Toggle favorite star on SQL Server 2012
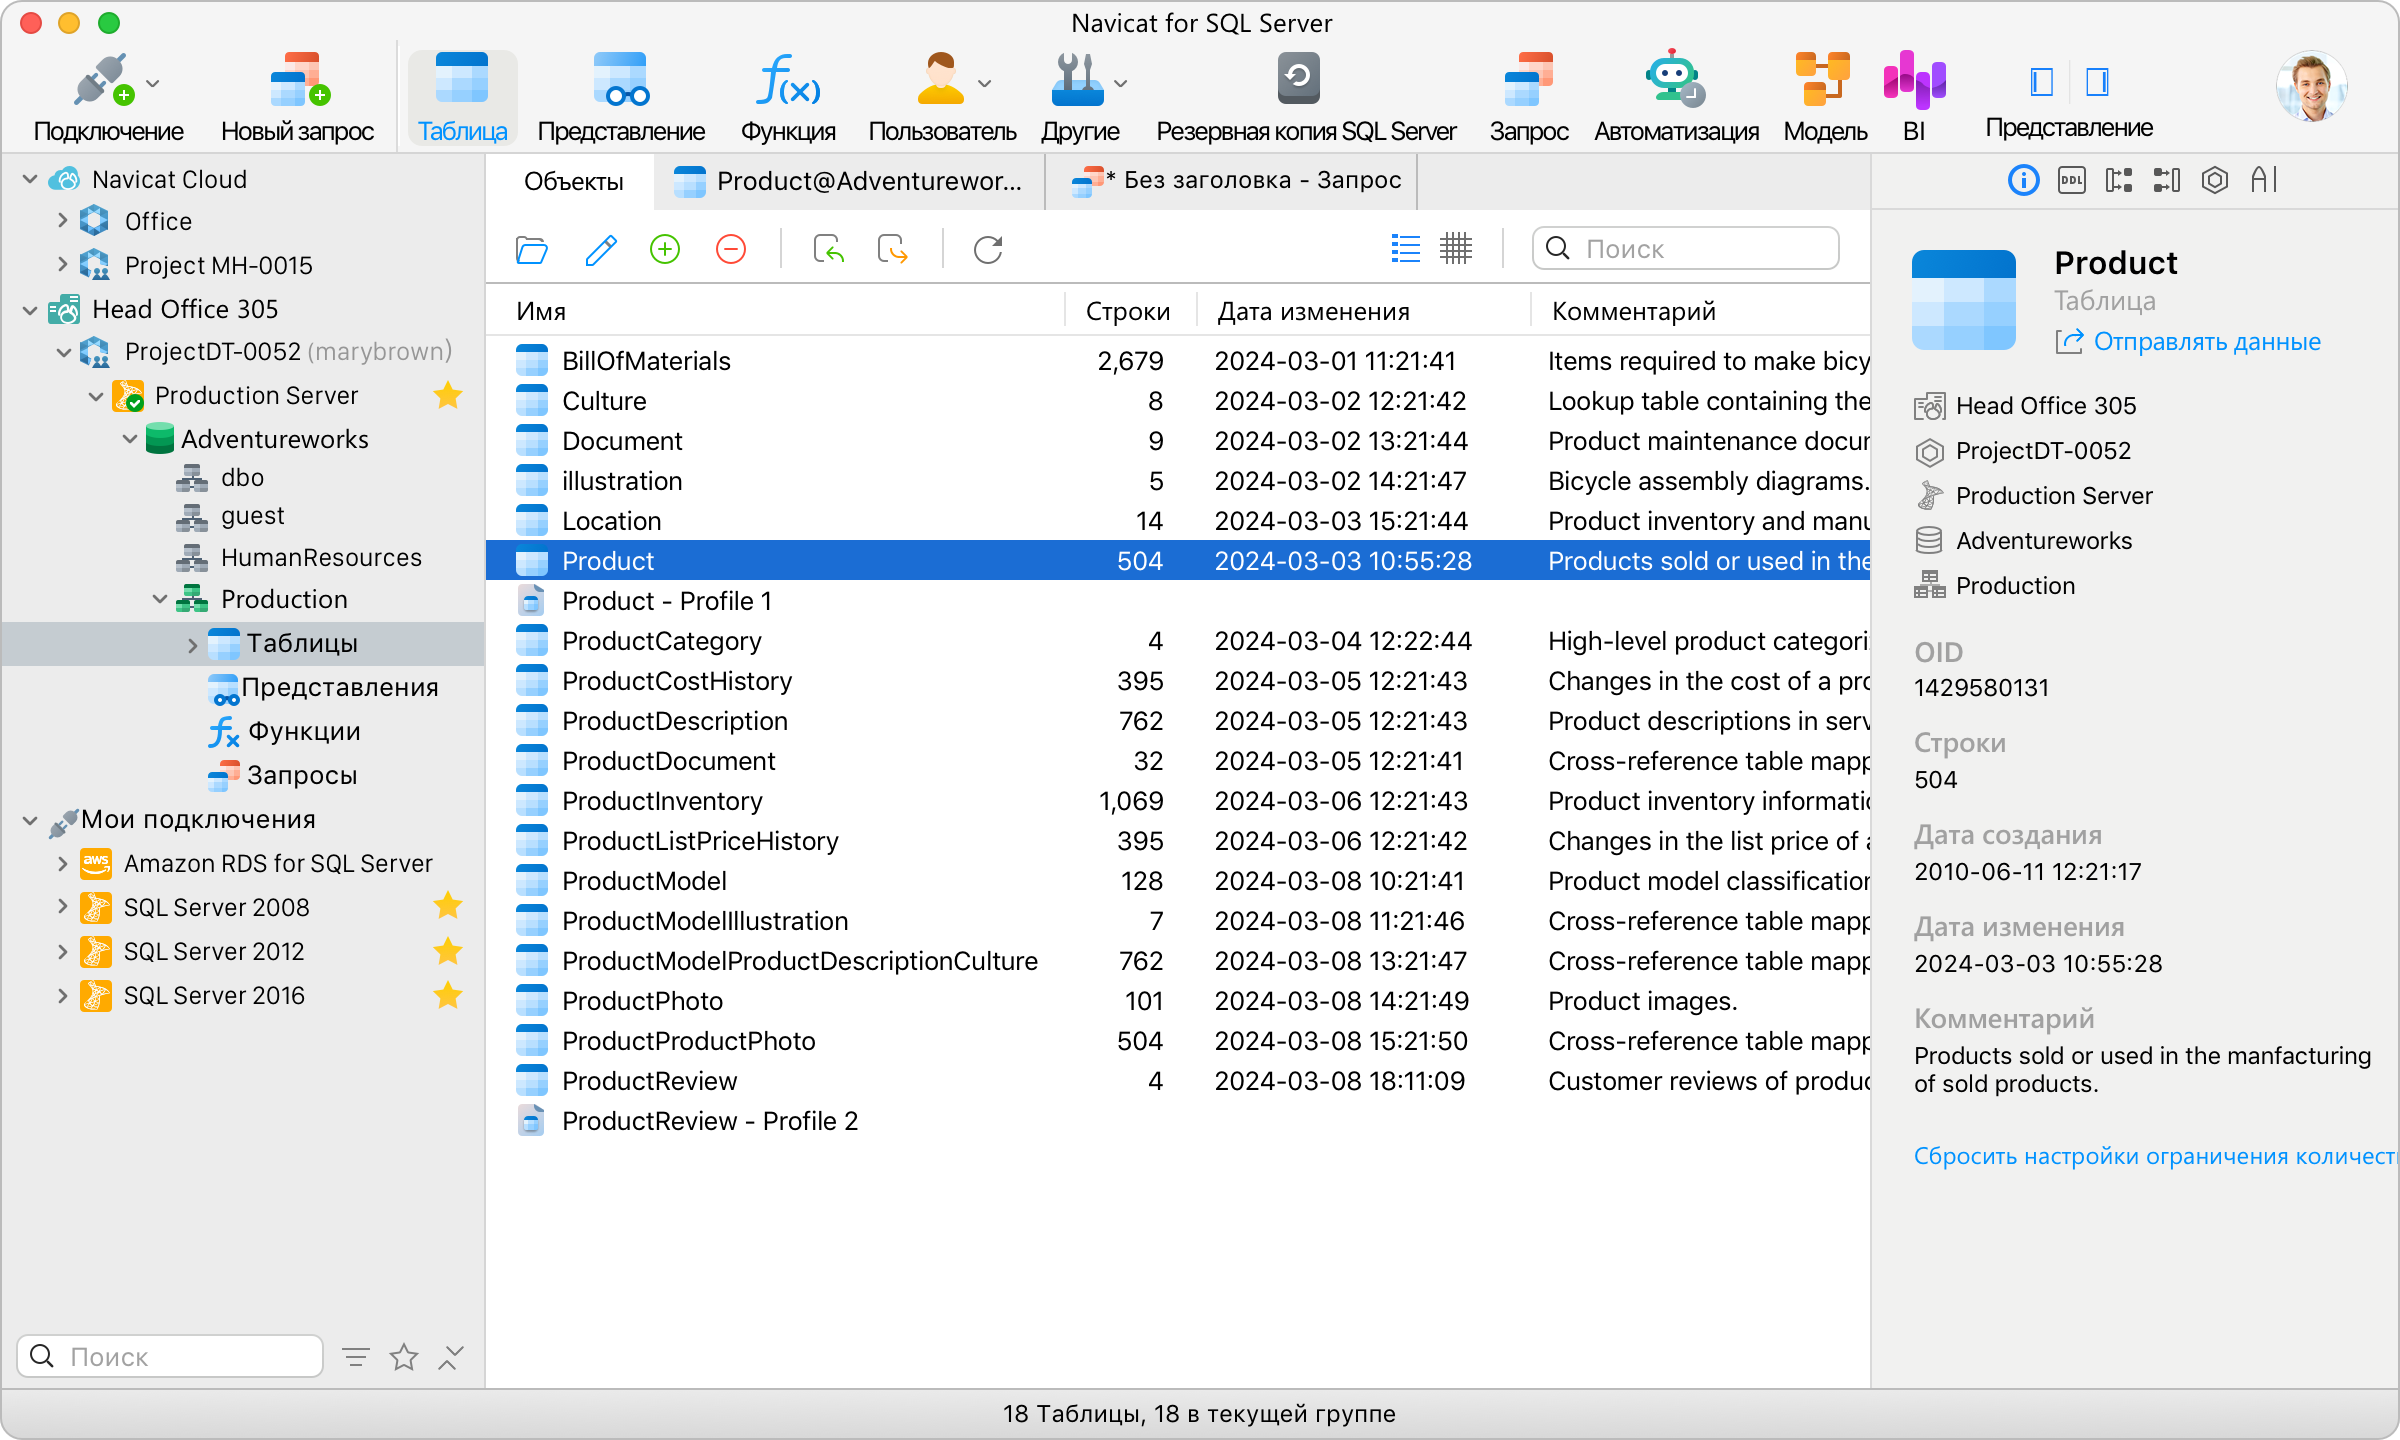 coord(448,950)
